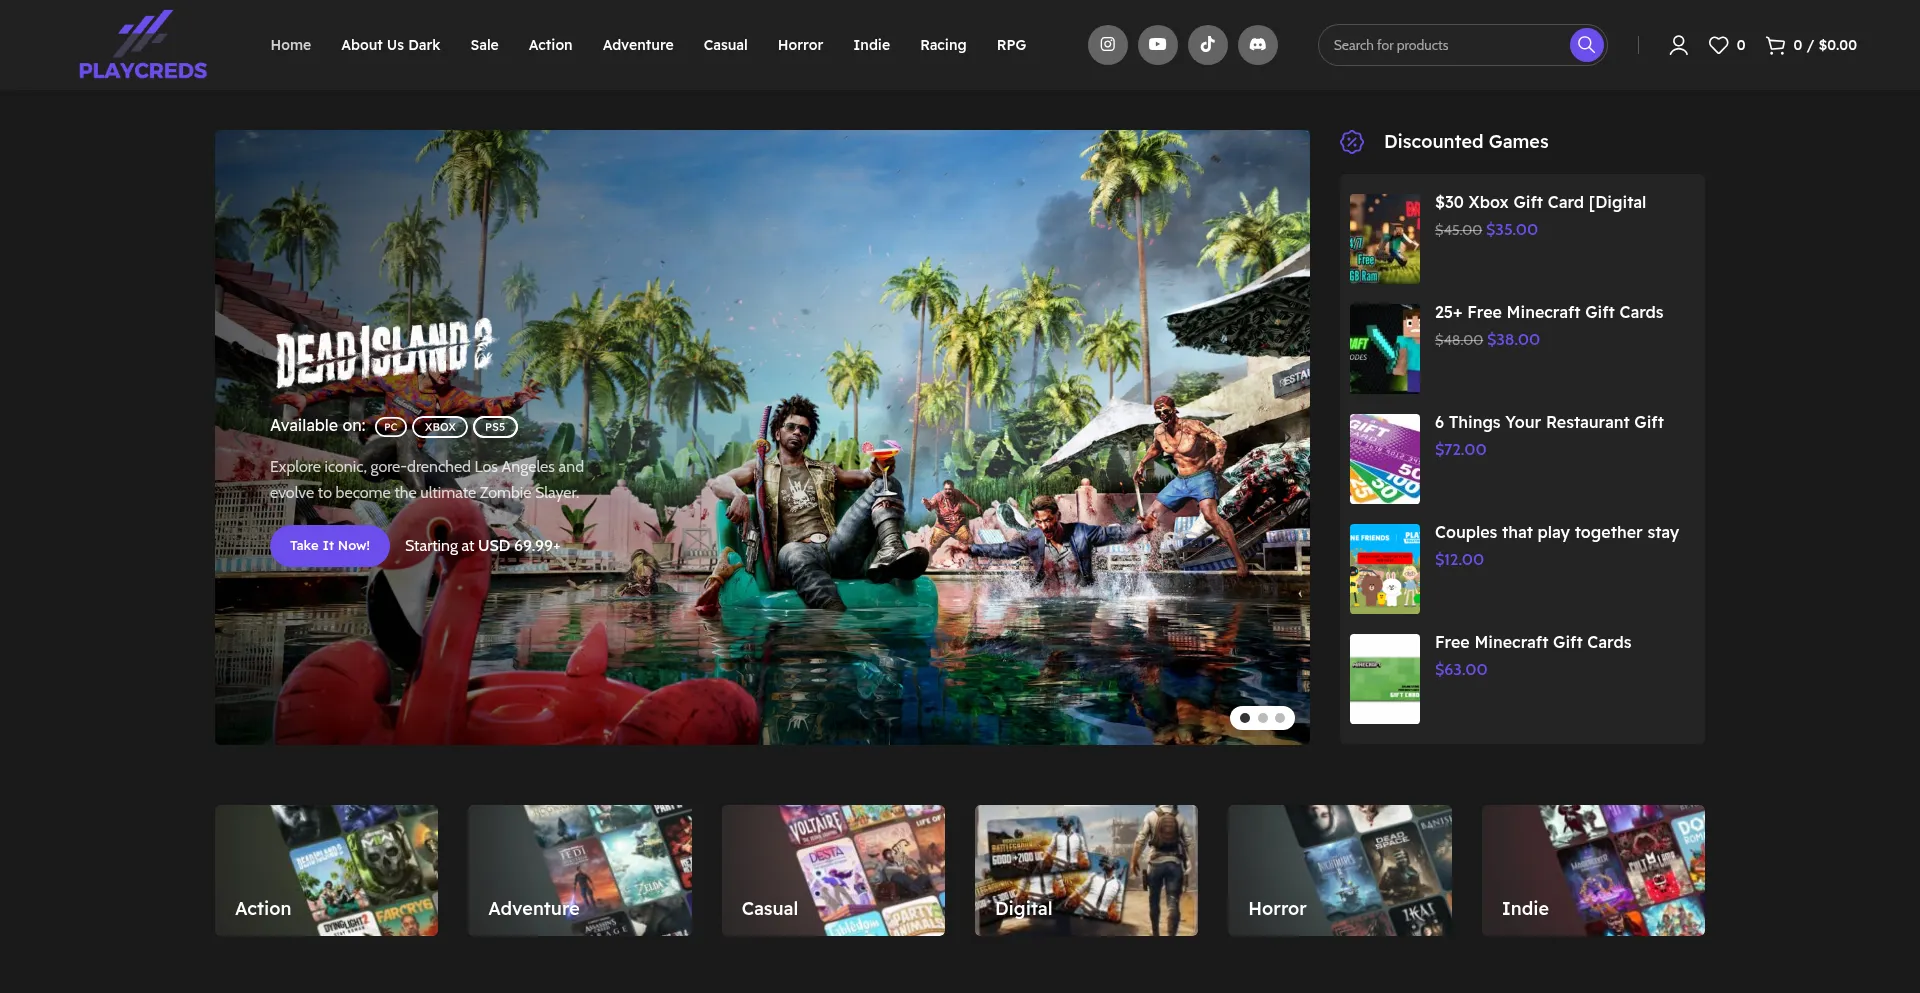Image resolution: width=1920 pixels, height=993 pixels.
Task: Select the PC platform badge
Action: tap(391, 427)
